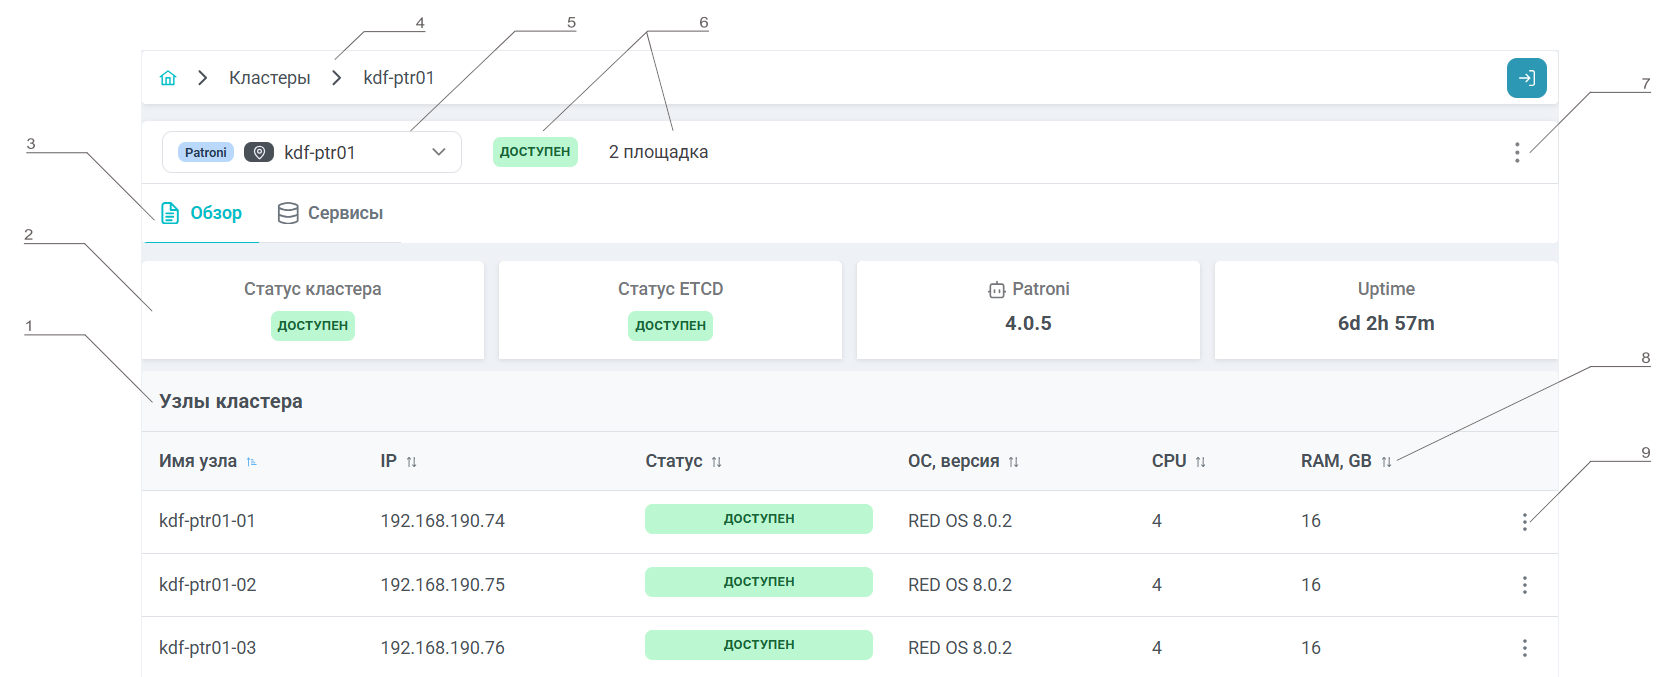The width and height of the screenshot is (1669, 677).
Task: Open actions menu for kdf-ptr01-03
Action: [1524, 648]
